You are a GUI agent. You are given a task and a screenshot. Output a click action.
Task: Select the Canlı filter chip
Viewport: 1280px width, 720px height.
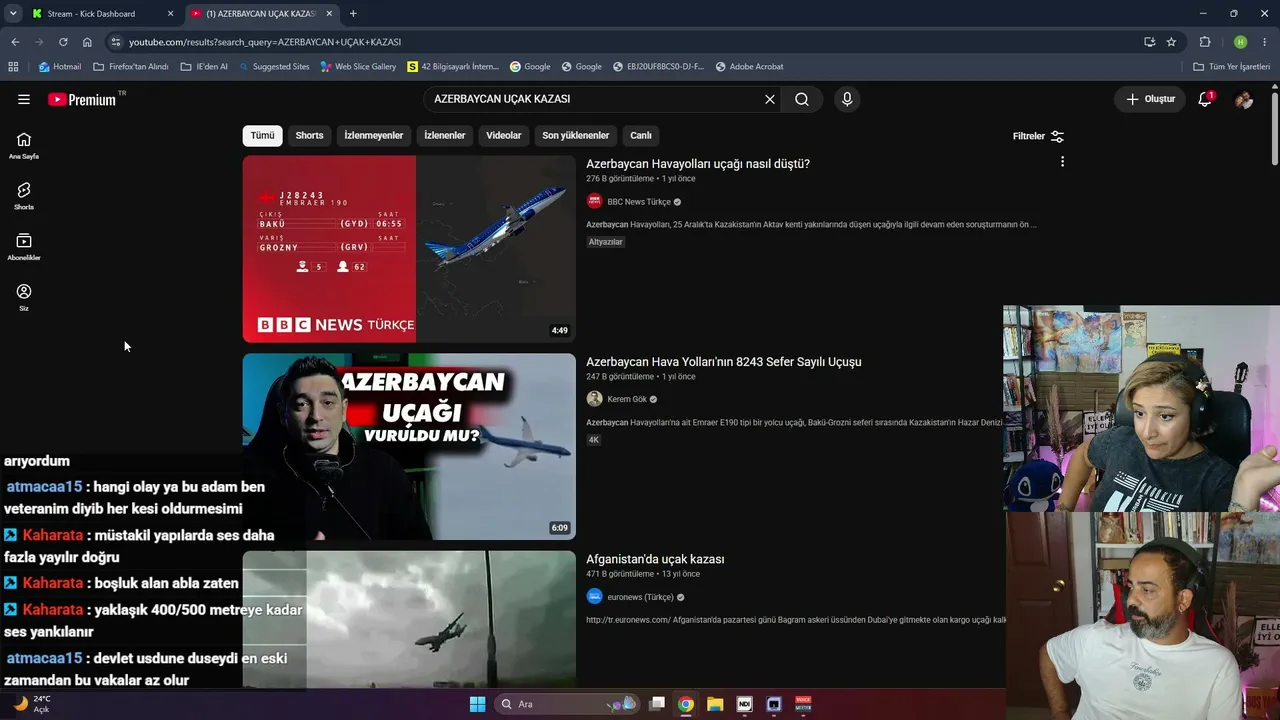pyautogui.click(x=641, y=136)
